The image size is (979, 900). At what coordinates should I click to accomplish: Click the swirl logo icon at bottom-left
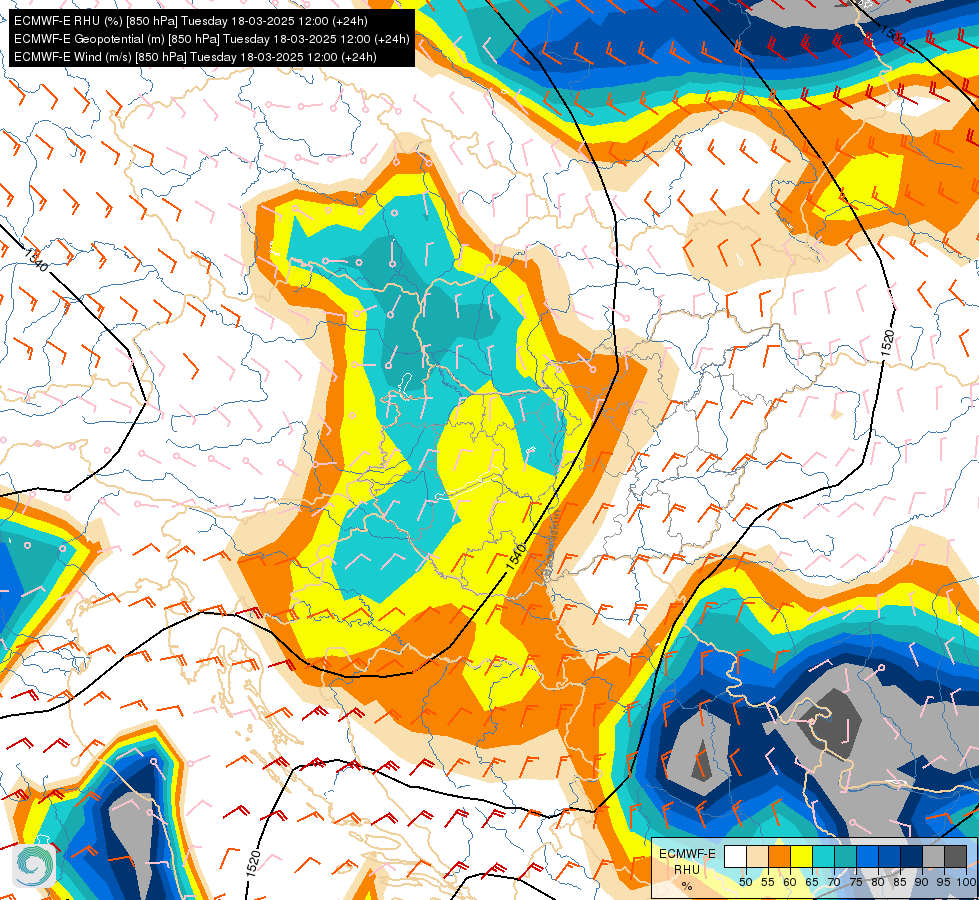(34, 866)
